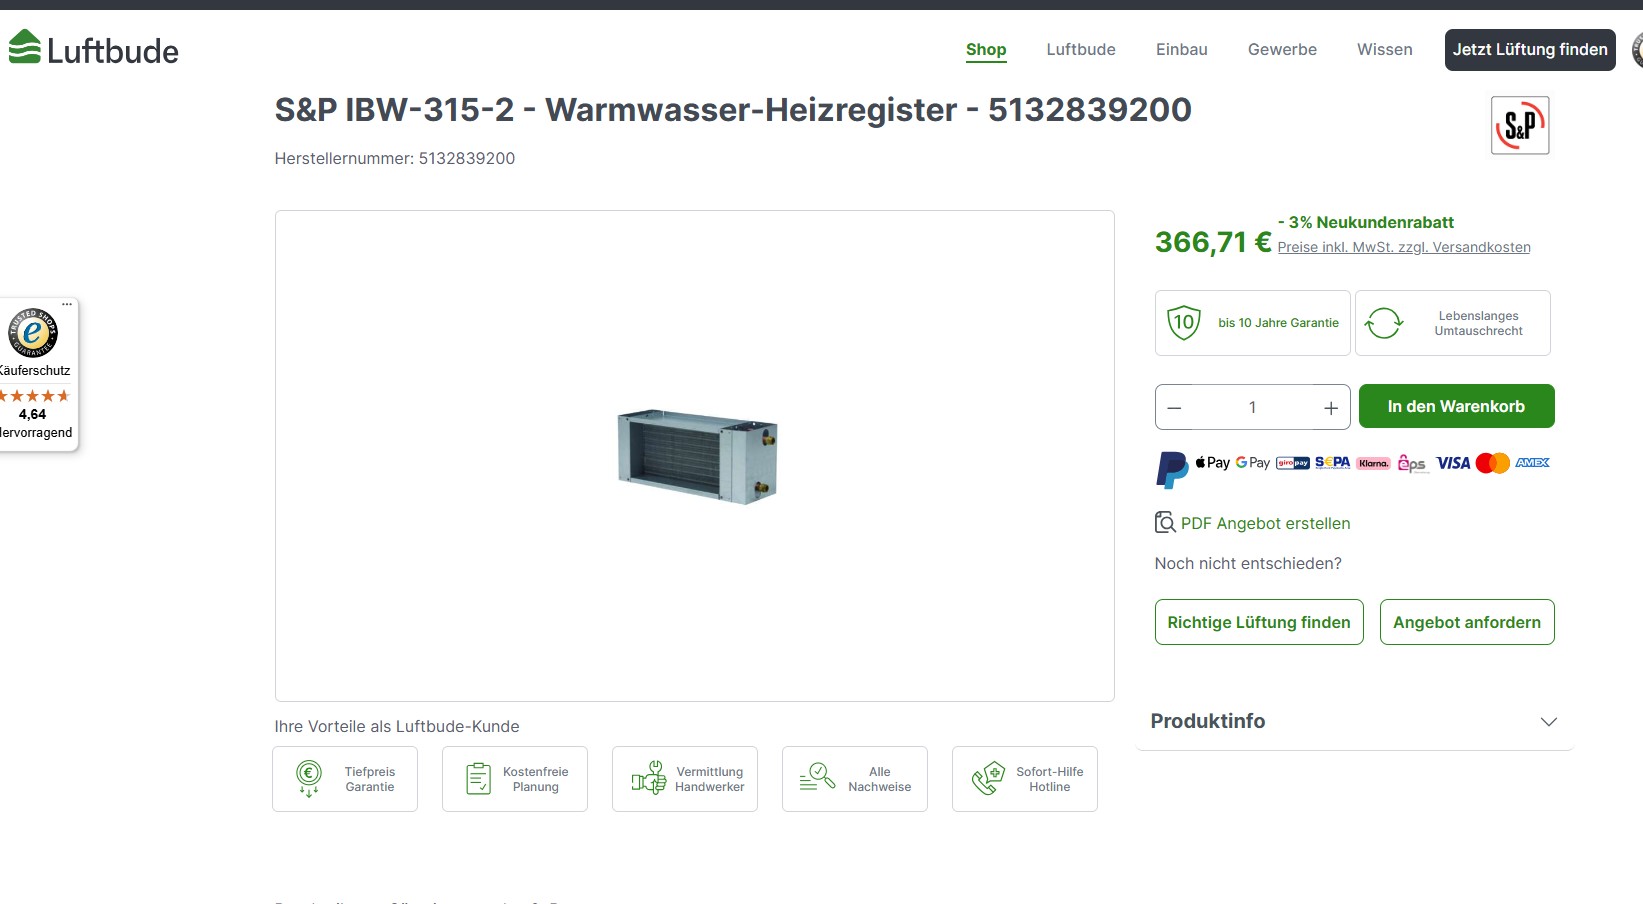The width and height of the screenshot is (1643, 904).
Task: Click the PayPal payment icon
Action: [1171, 468]
